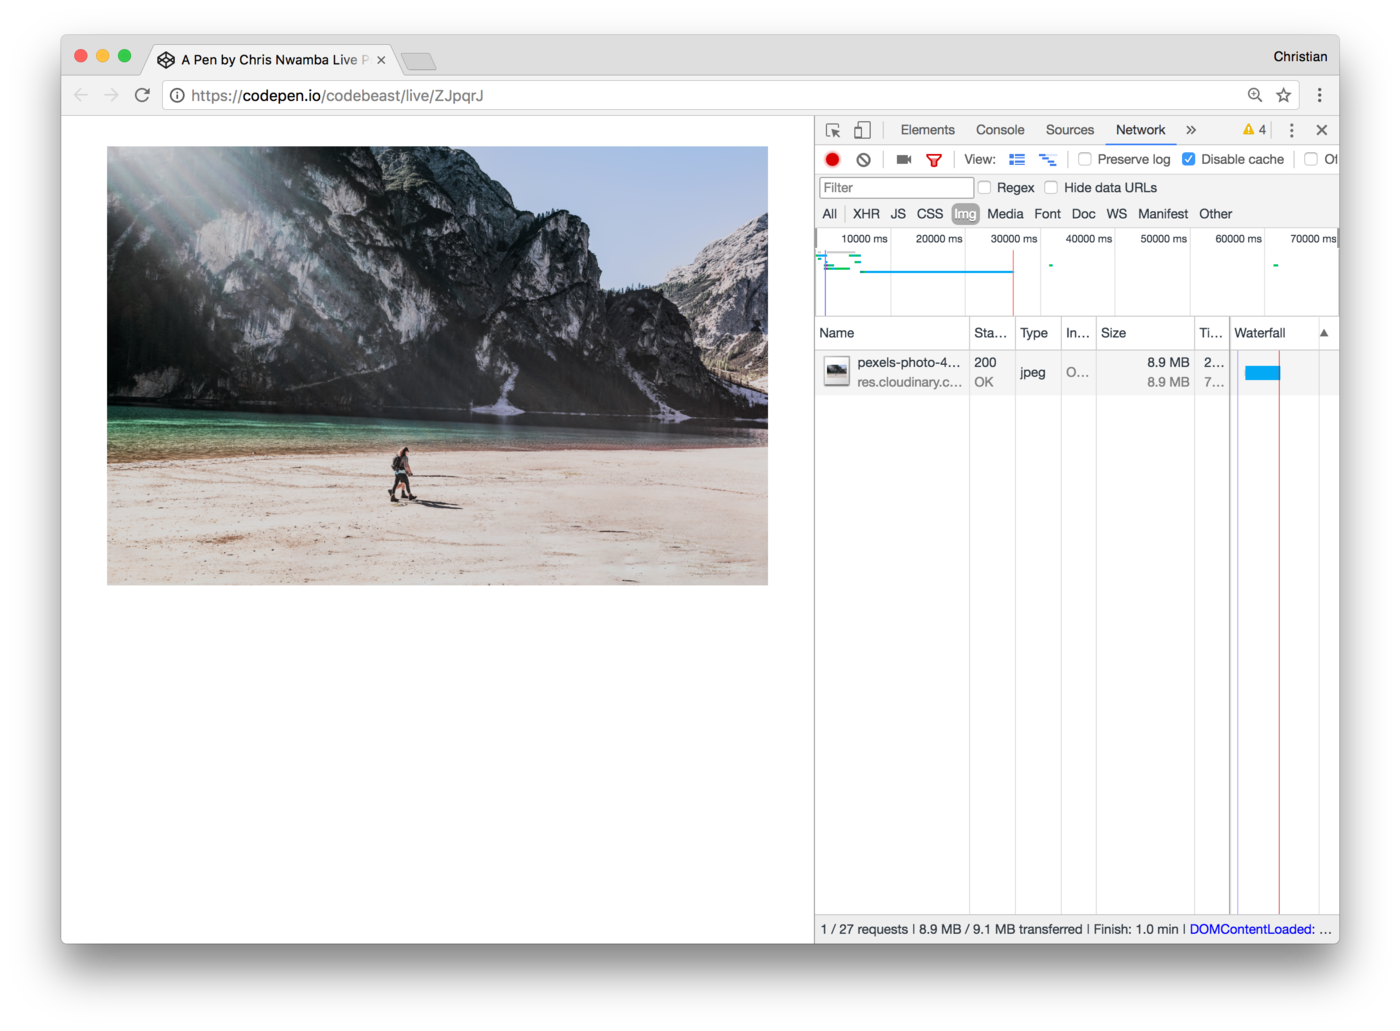Image resolution: width=1400 pixels, height=1031 pixels.
Task: Switch to Sources tab
Action: [1070, 130]
